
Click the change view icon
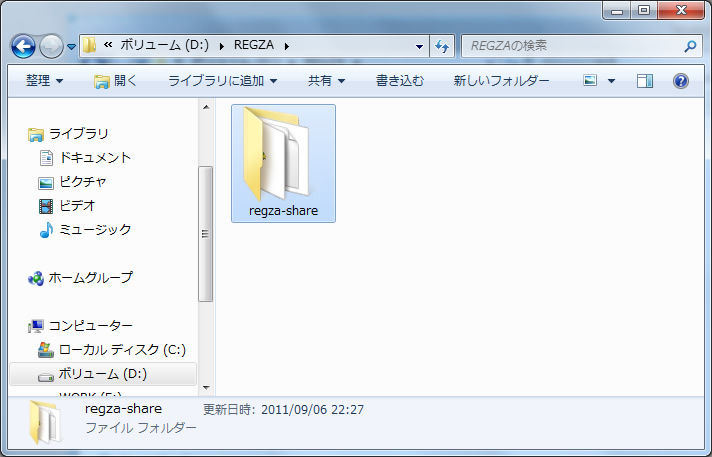(590, 81)
